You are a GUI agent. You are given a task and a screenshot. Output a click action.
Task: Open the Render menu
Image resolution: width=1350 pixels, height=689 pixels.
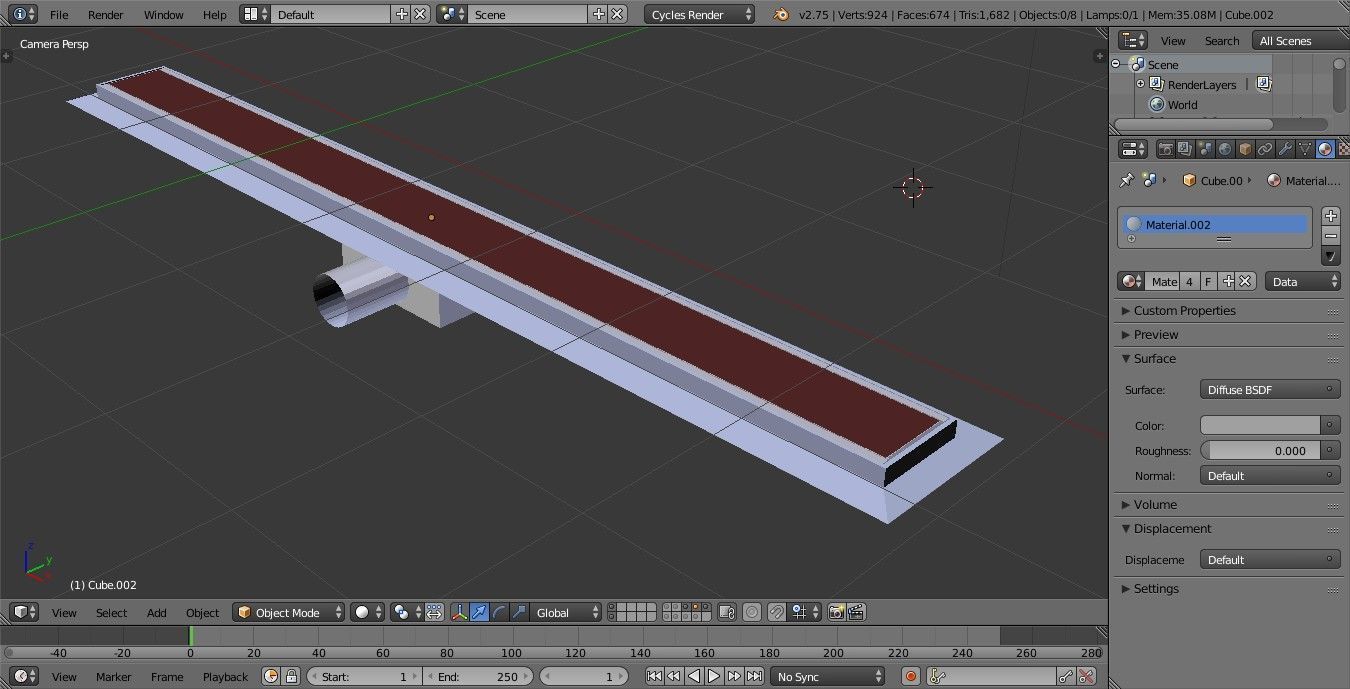pos(106,14)
